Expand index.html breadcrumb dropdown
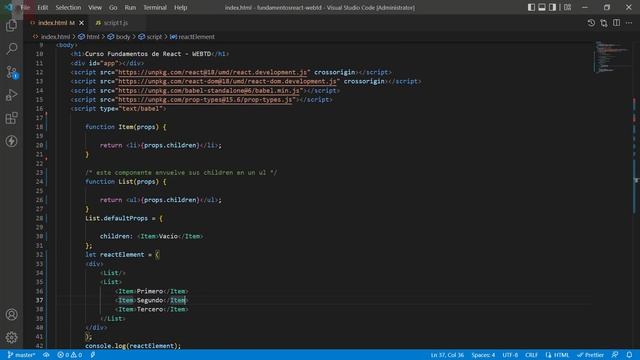Viewport: 640px width, 360px height. point(51,37)
